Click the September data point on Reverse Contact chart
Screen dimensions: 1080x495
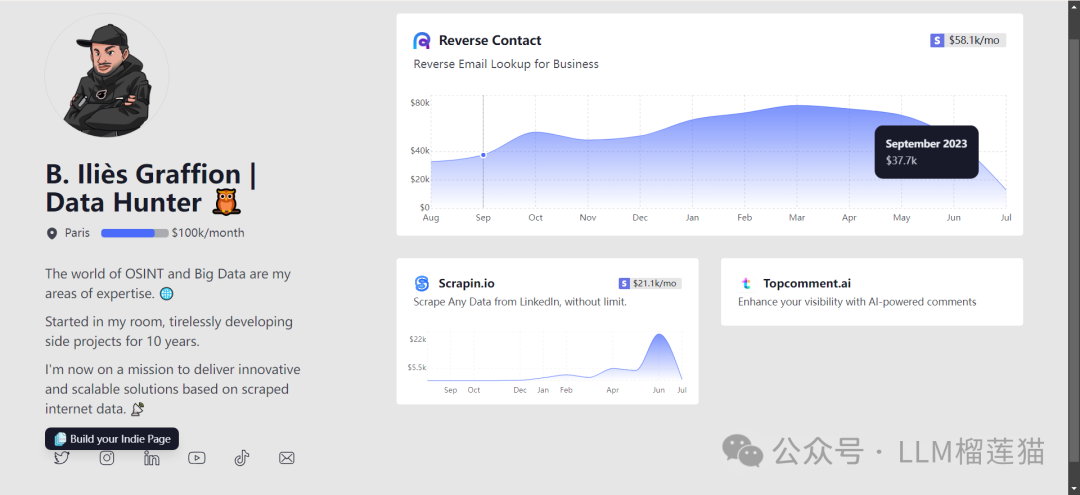[x=484, y=155]
